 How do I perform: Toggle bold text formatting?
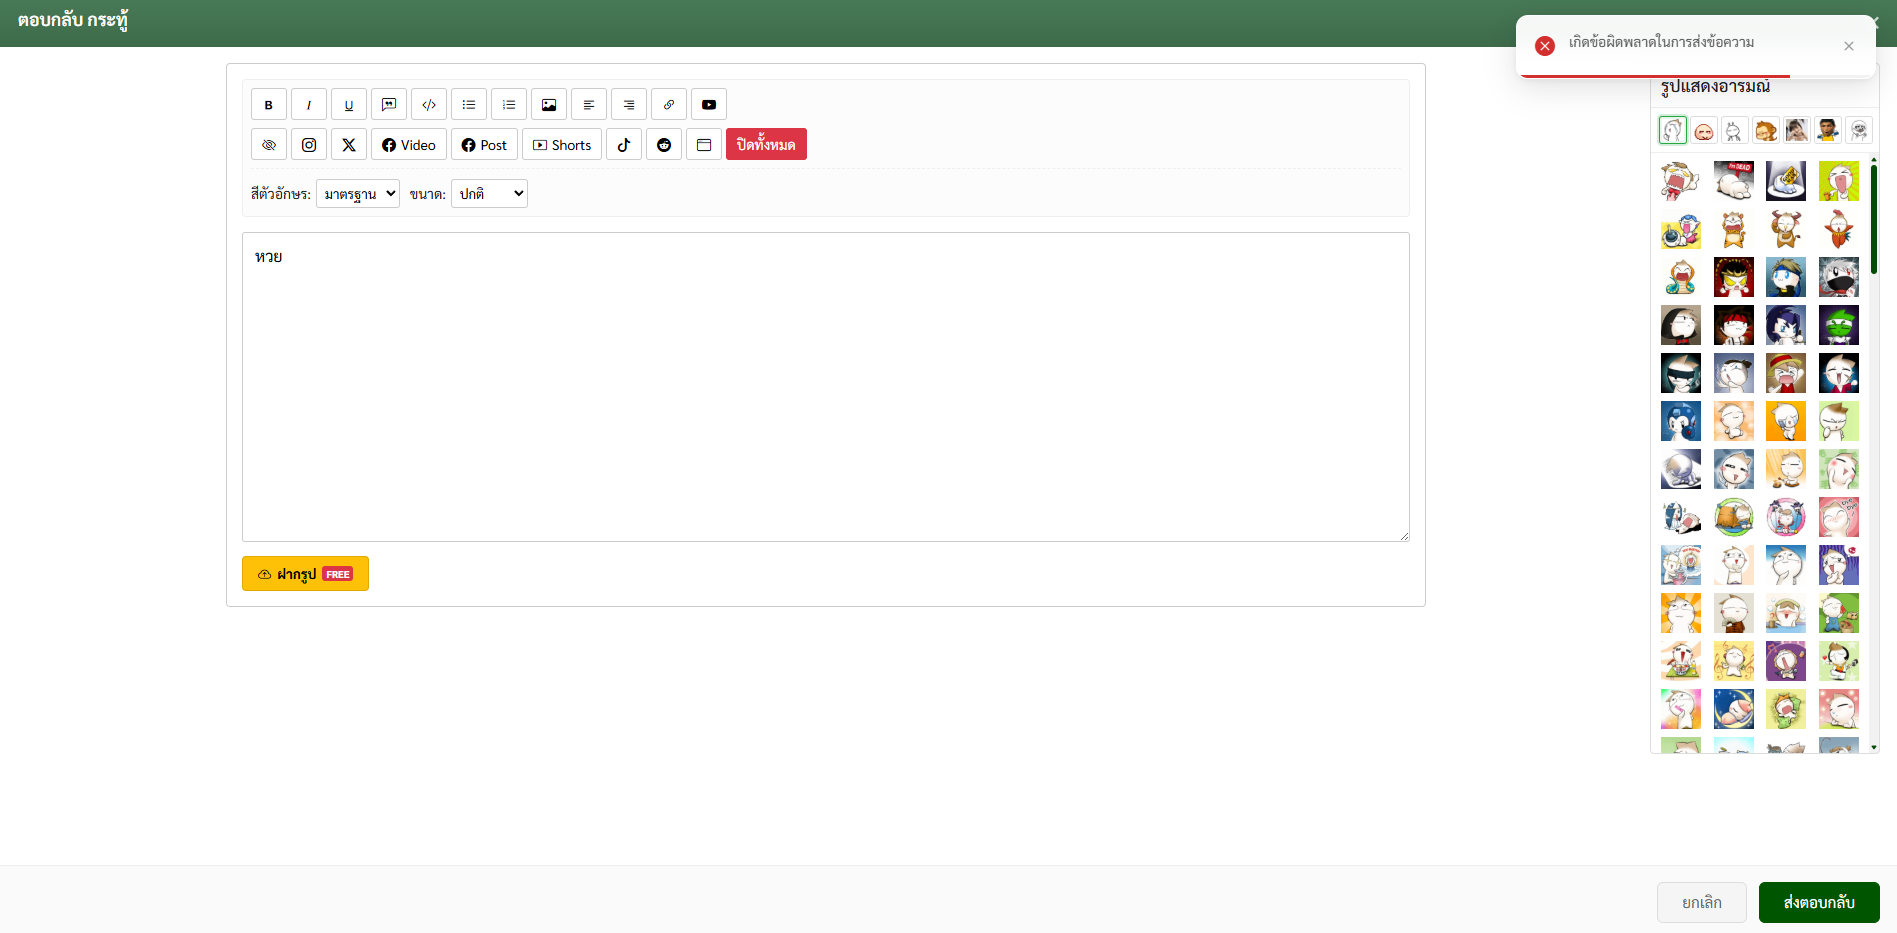268,105
